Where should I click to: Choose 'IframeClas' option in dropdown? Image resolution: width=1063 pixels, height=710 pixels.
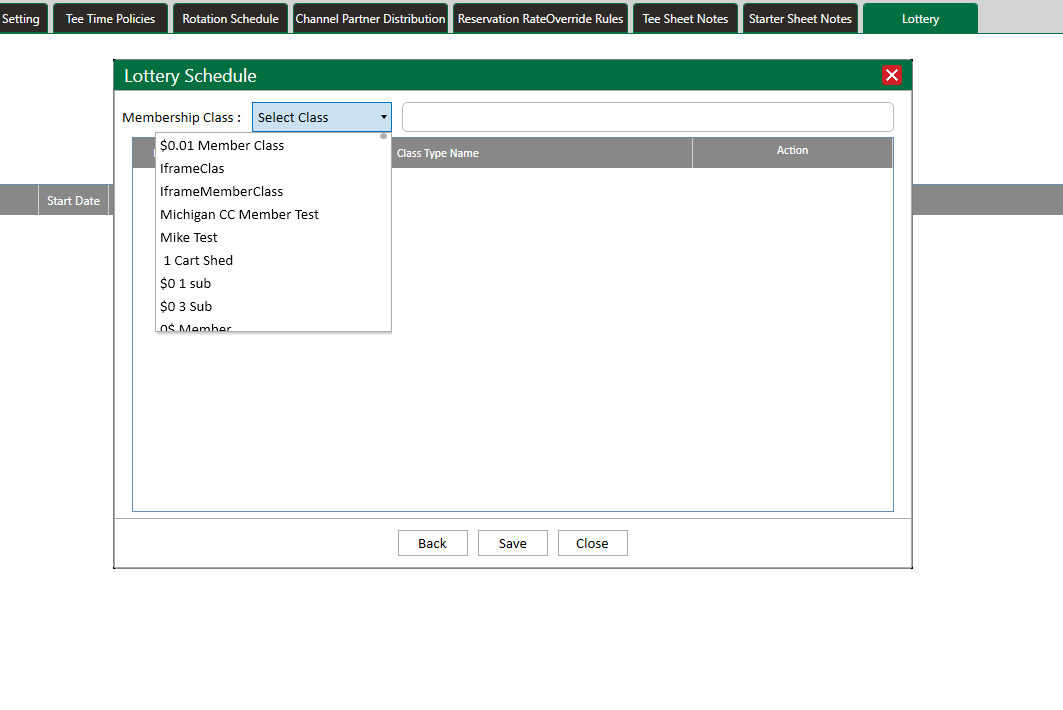[x=192, y=169]
